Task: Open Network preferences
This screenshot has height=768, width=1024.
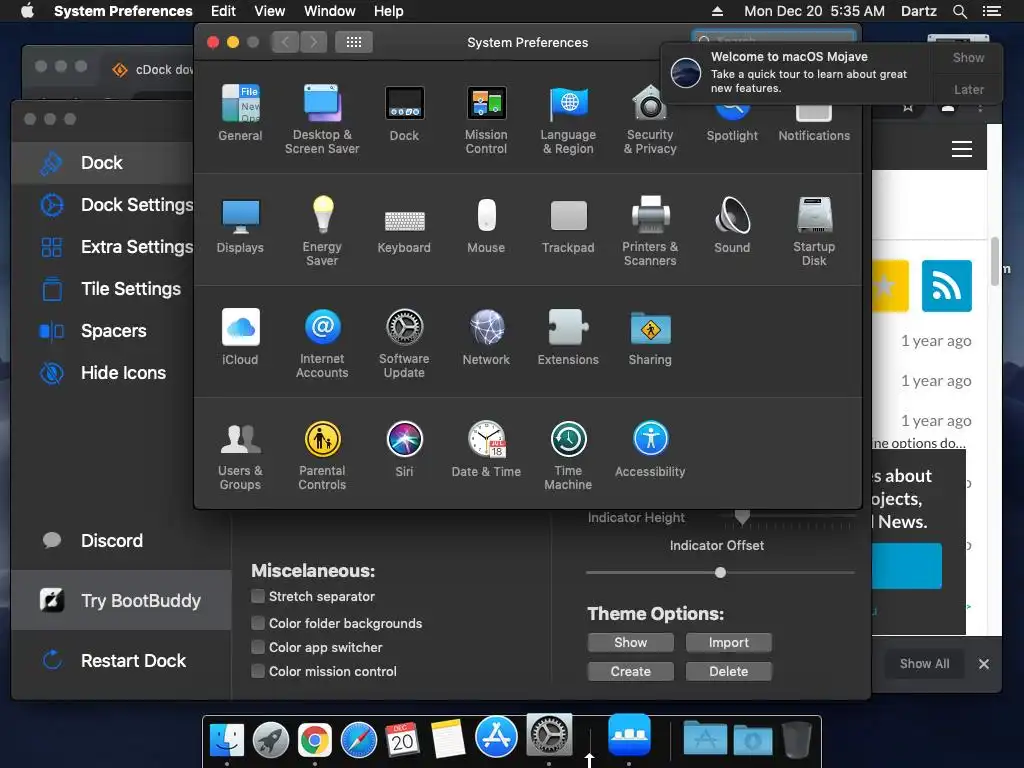Action: point(486,337)
